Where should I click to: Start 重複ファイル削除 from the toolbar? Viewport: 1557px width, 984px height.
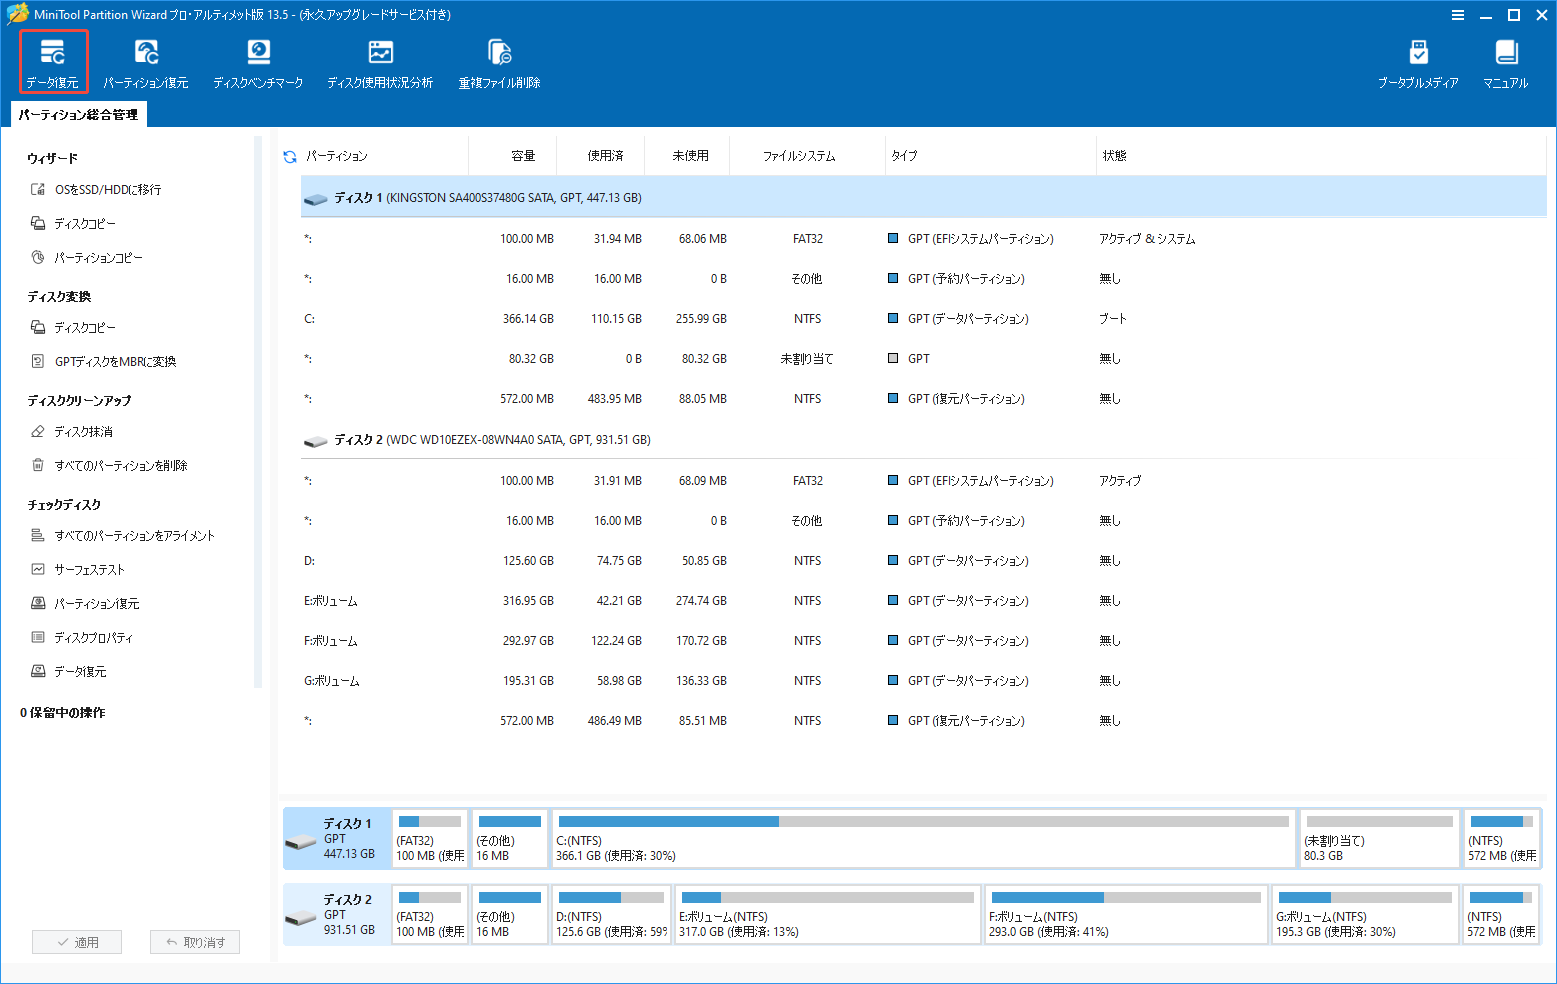(x=498, y=60)
